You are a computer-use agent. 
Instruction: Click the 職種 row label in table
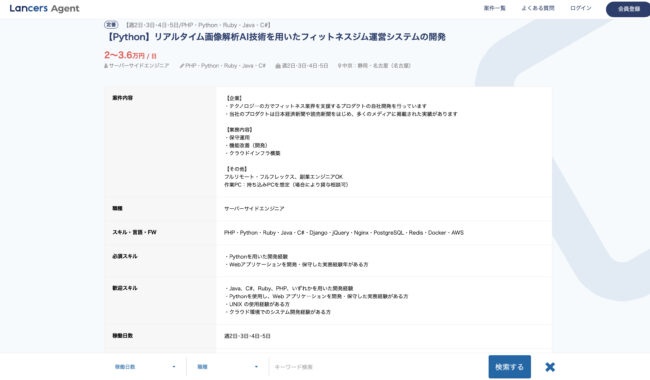pos(117,208)
